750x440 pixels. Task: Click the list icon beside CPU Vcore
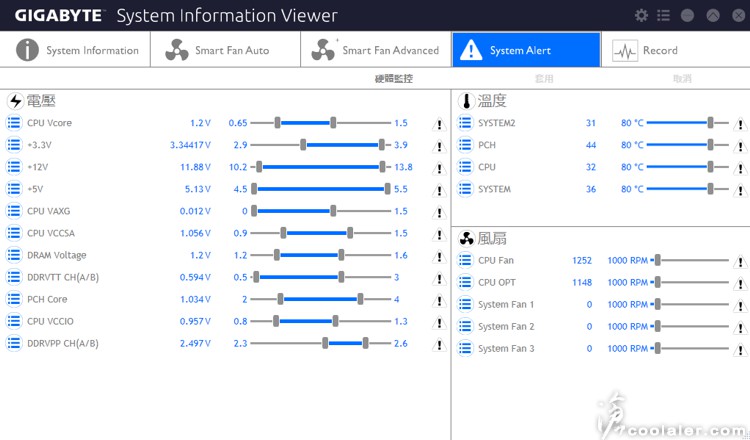point(14,123)
